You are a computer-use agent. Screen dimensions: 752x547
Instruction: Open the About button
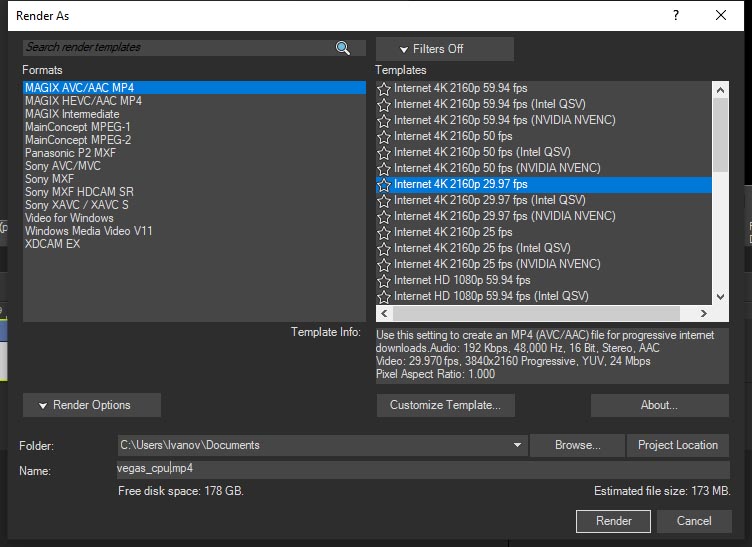click(x=659, y=405)
